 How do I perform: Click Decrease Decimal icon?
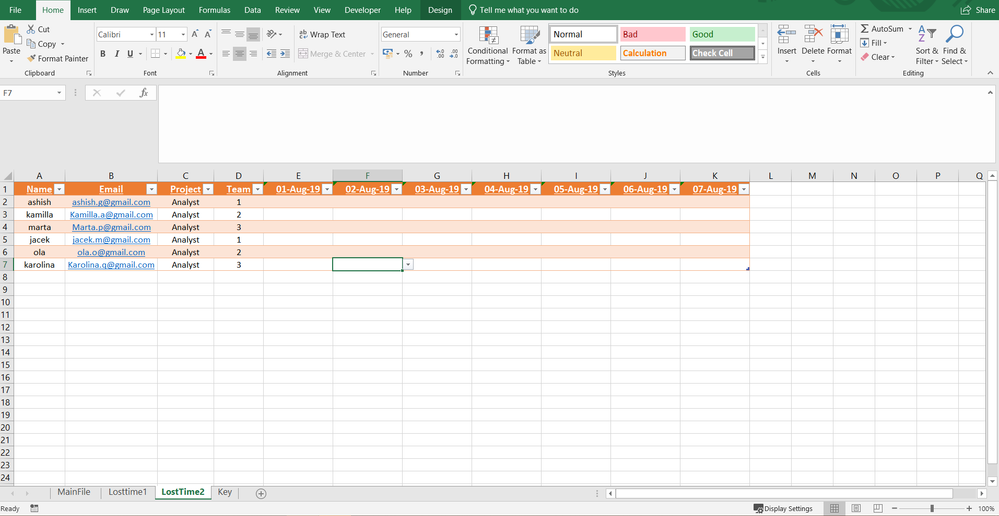[454, 54]
